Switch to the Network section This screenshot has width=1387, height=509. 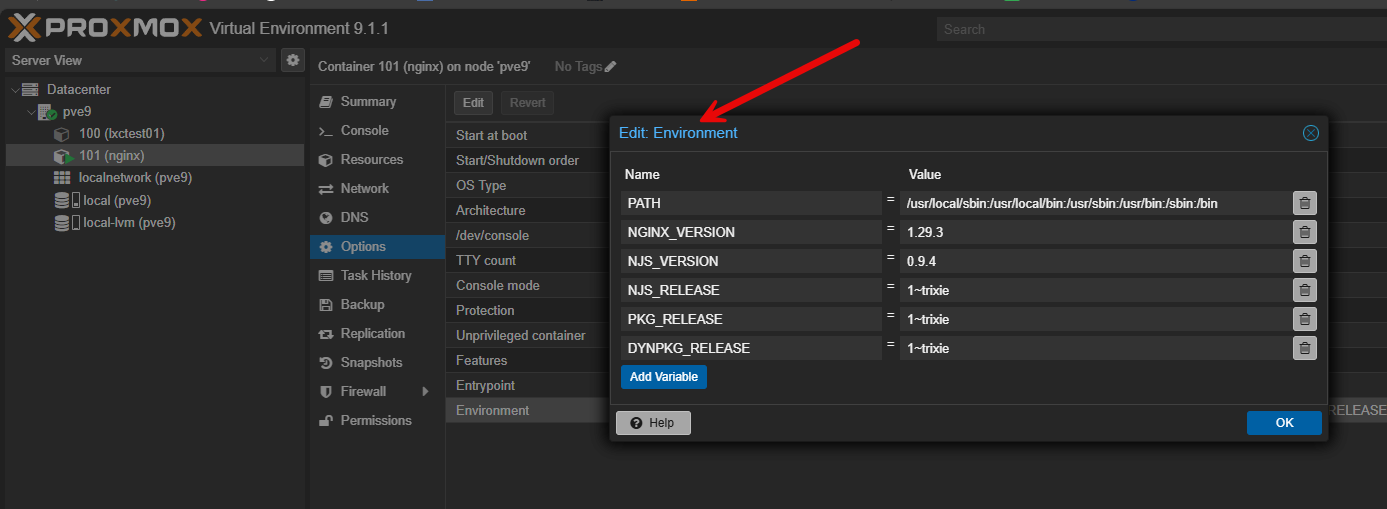pos(364,188)
